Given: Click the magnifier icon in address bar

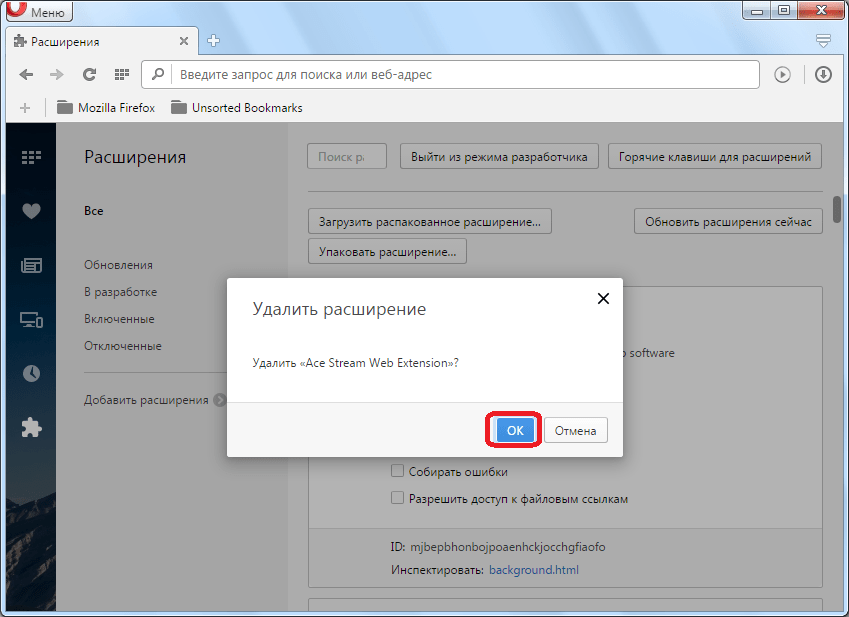Looking at the screenshot, I should (158, 74).
